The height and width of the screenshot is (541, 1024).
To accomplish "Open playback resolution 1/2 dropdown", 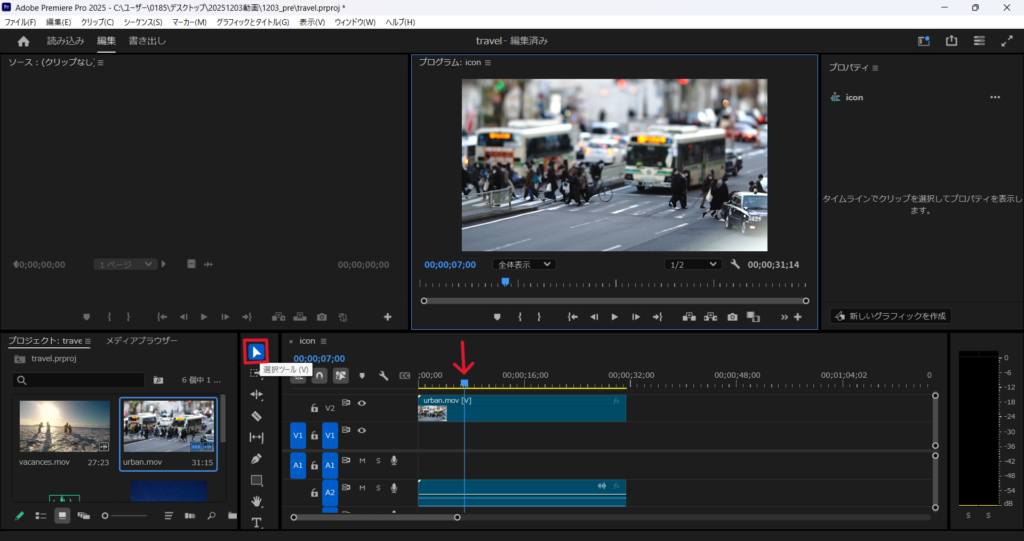I will tap(693, 264).
